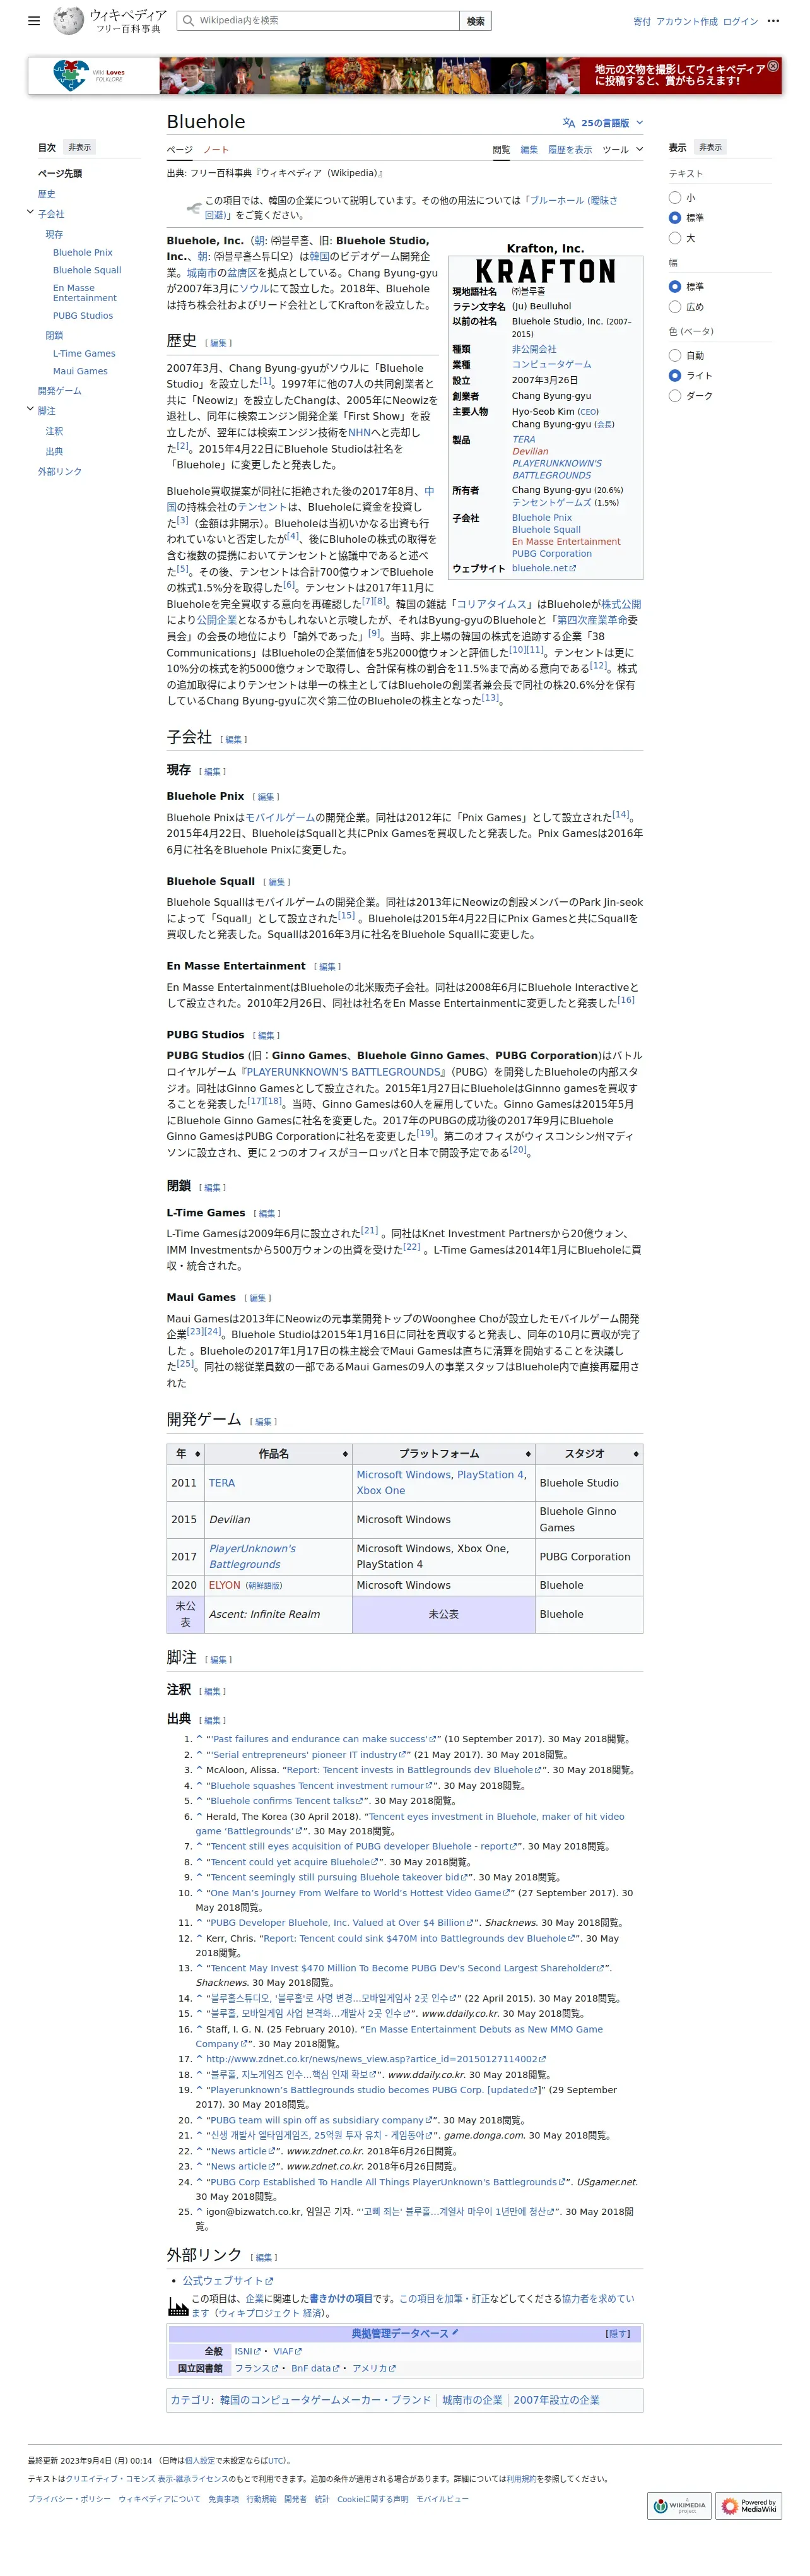The height and width of the screenshot is (2576, 810).
Task: Open the 履歴を表示 history tab
Action: click(x=570, y=150)
